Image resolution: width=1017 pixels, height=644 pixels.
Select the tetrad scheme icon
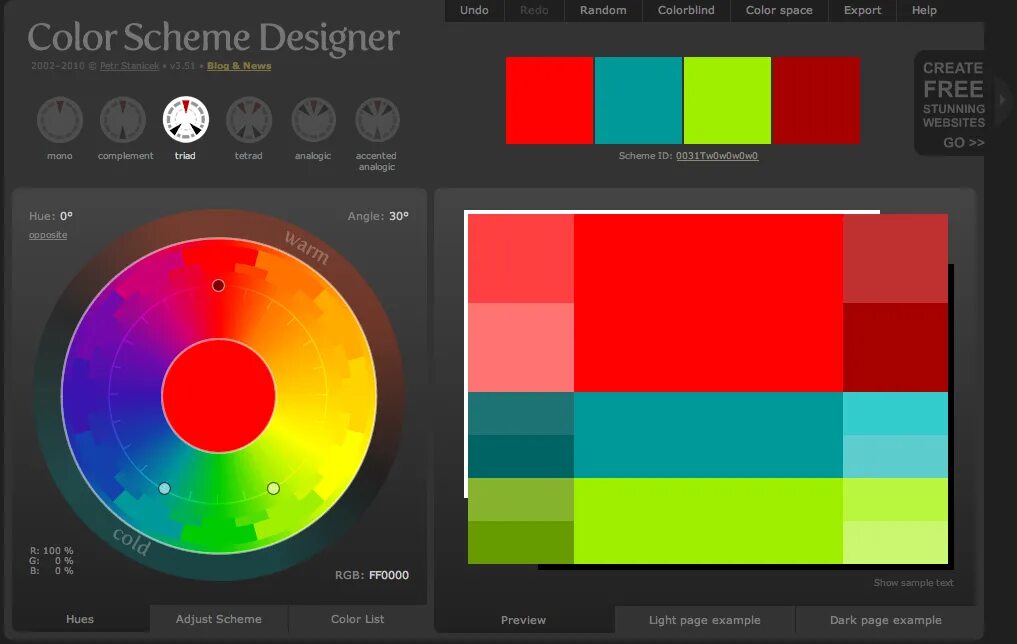(x=249, y=120)
